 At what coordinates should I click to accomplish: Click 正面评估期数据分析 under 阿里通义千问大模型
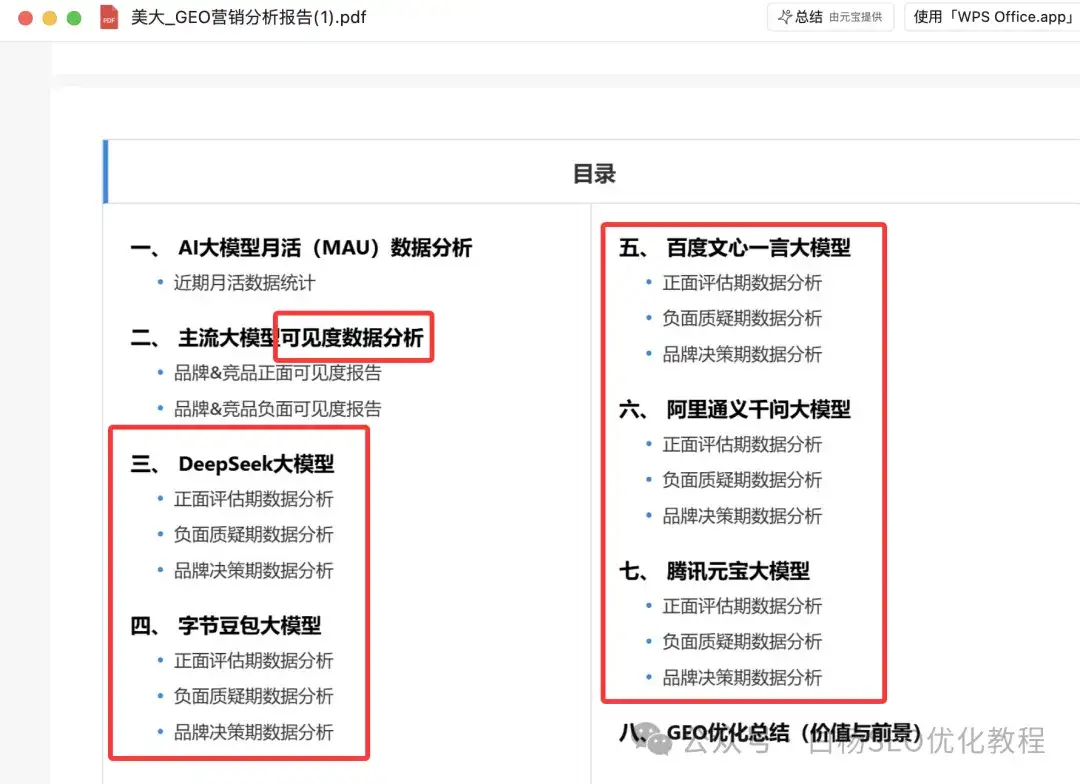(742, 444)
